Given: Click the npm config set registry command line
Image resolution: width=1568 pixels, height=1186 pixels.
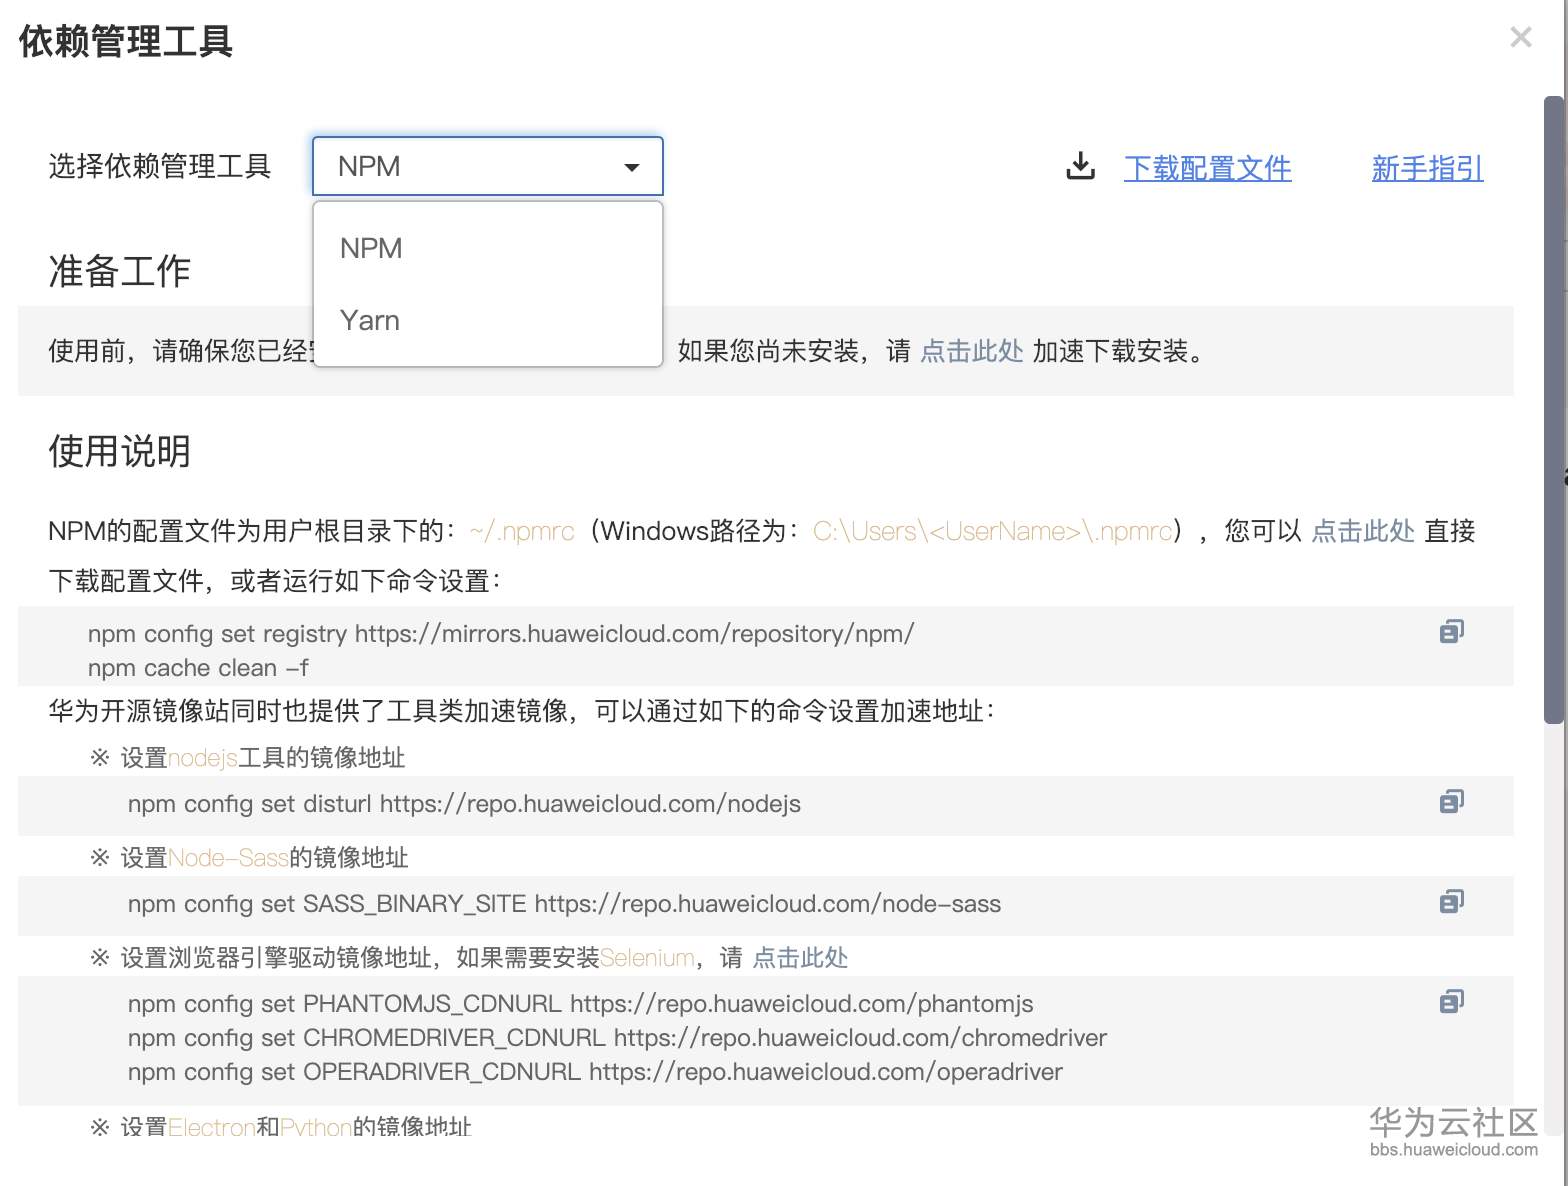Looking at the screenshot, I should [x=501, y=634].
